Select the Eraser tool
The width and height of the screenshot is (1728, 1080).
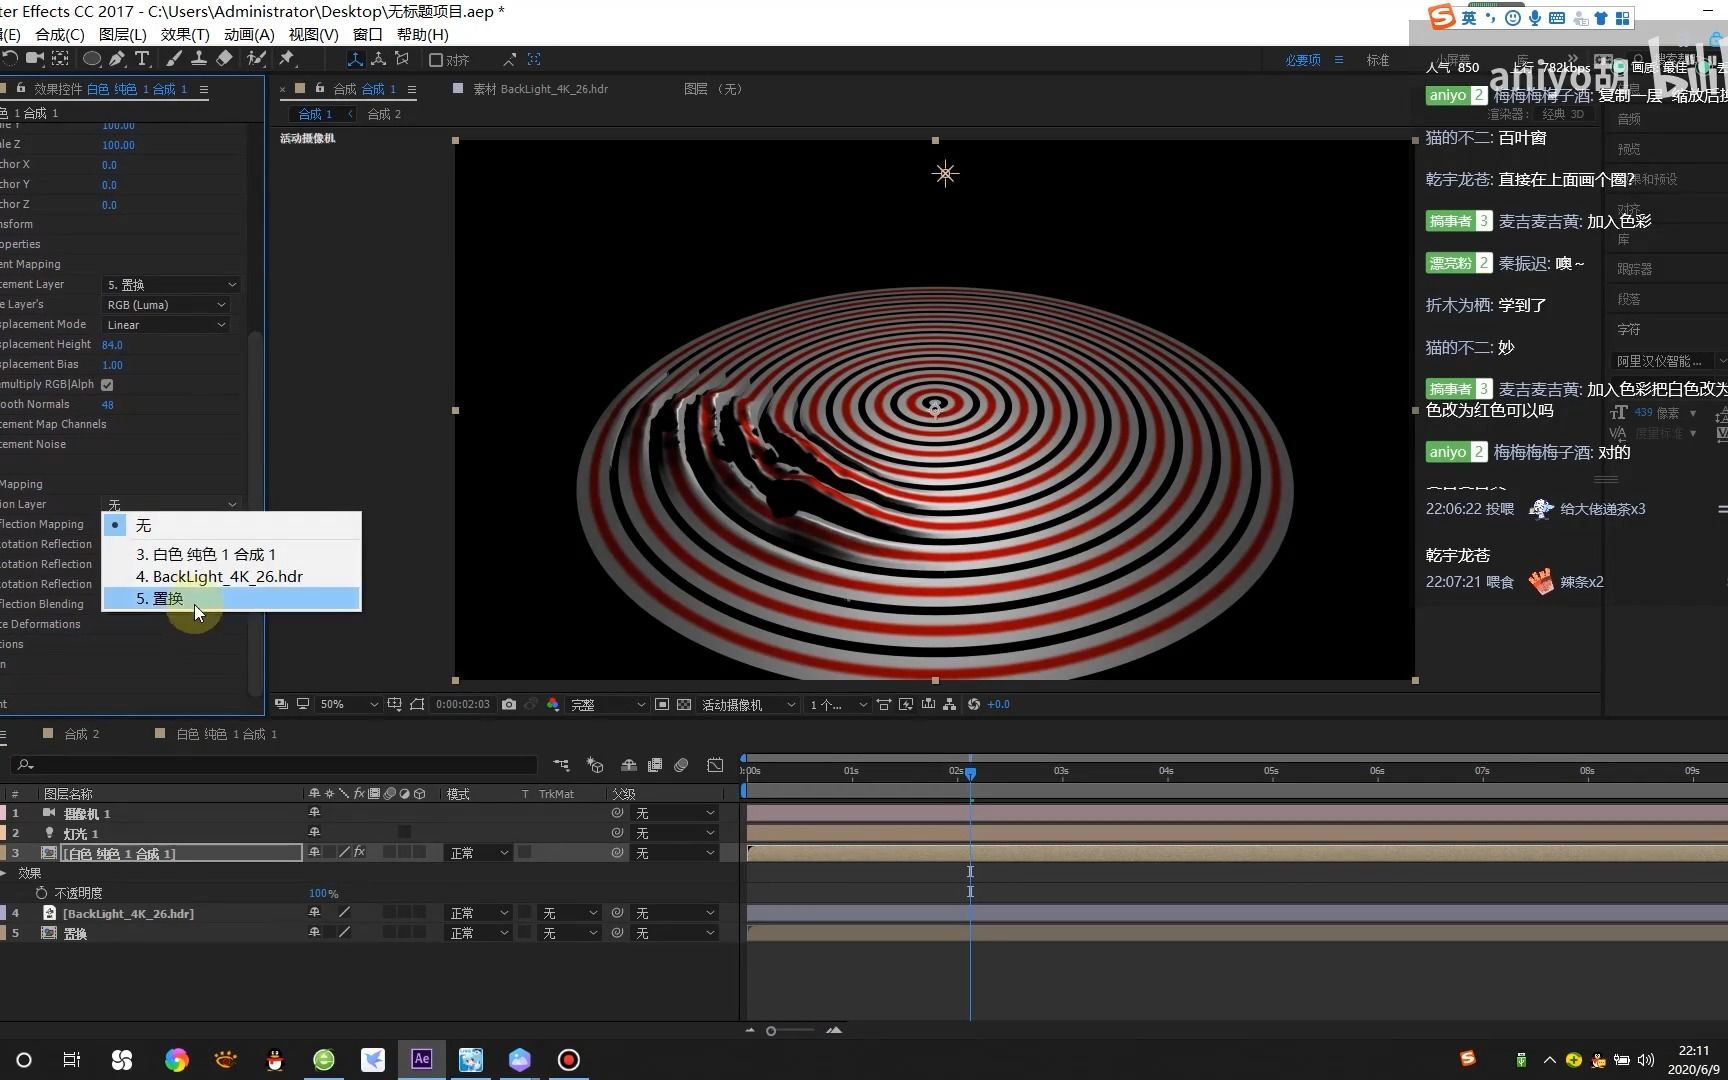[x=224, y=59]
